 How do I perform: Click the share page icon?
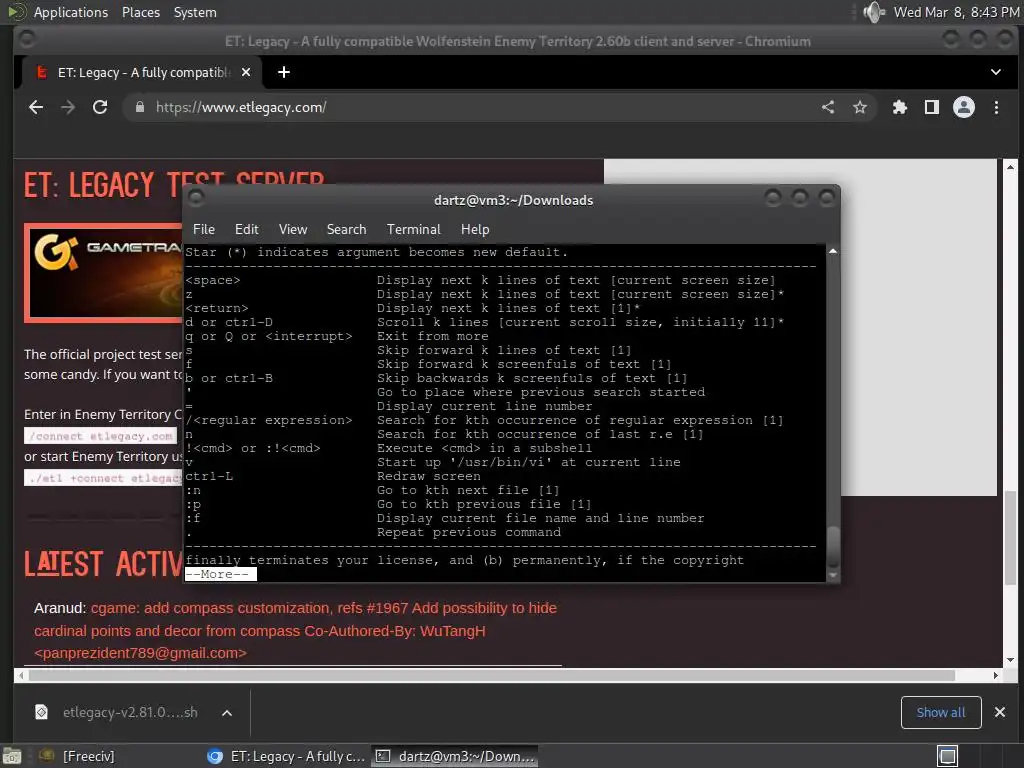[x=828, y=107]
